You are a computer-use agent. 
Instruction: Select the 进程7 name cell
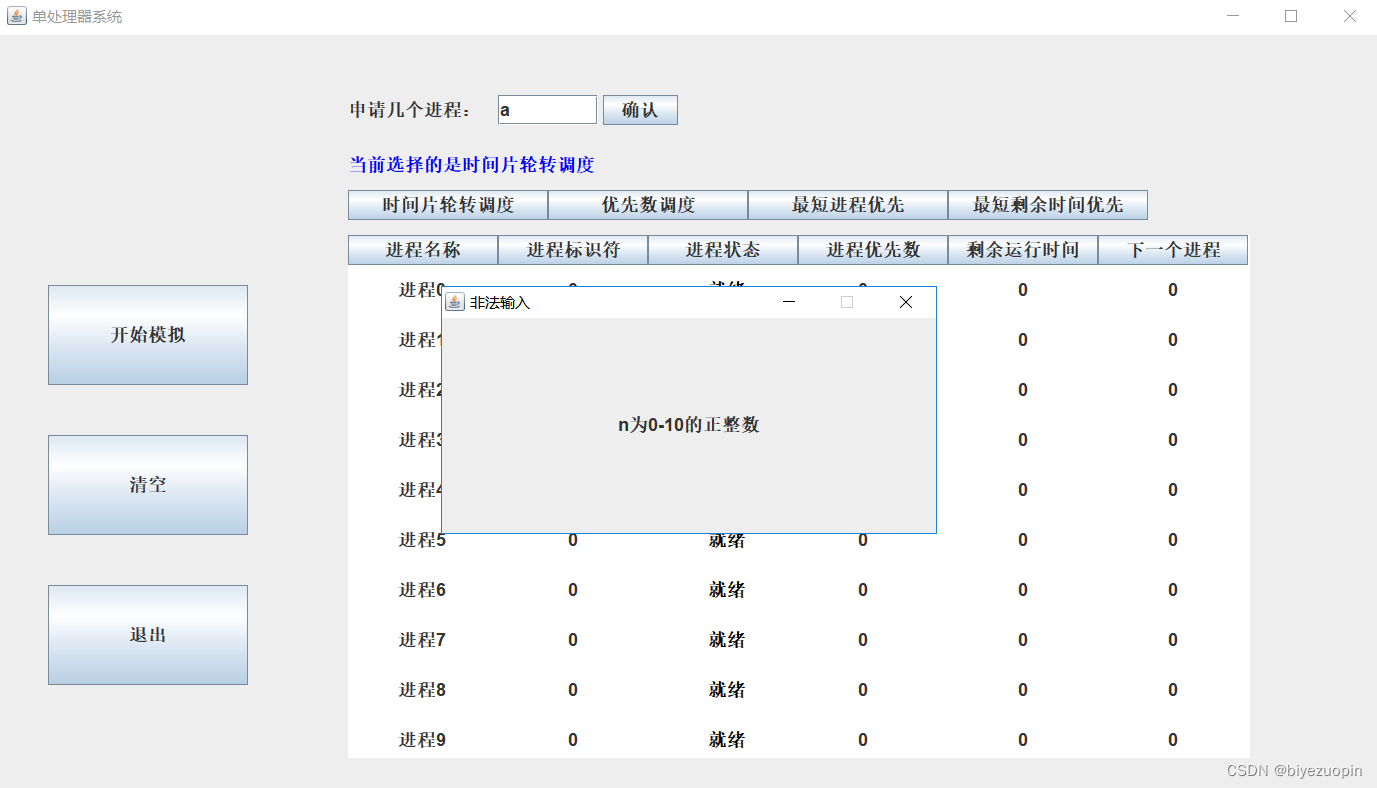pyautogui.click(x=422, y=640)
